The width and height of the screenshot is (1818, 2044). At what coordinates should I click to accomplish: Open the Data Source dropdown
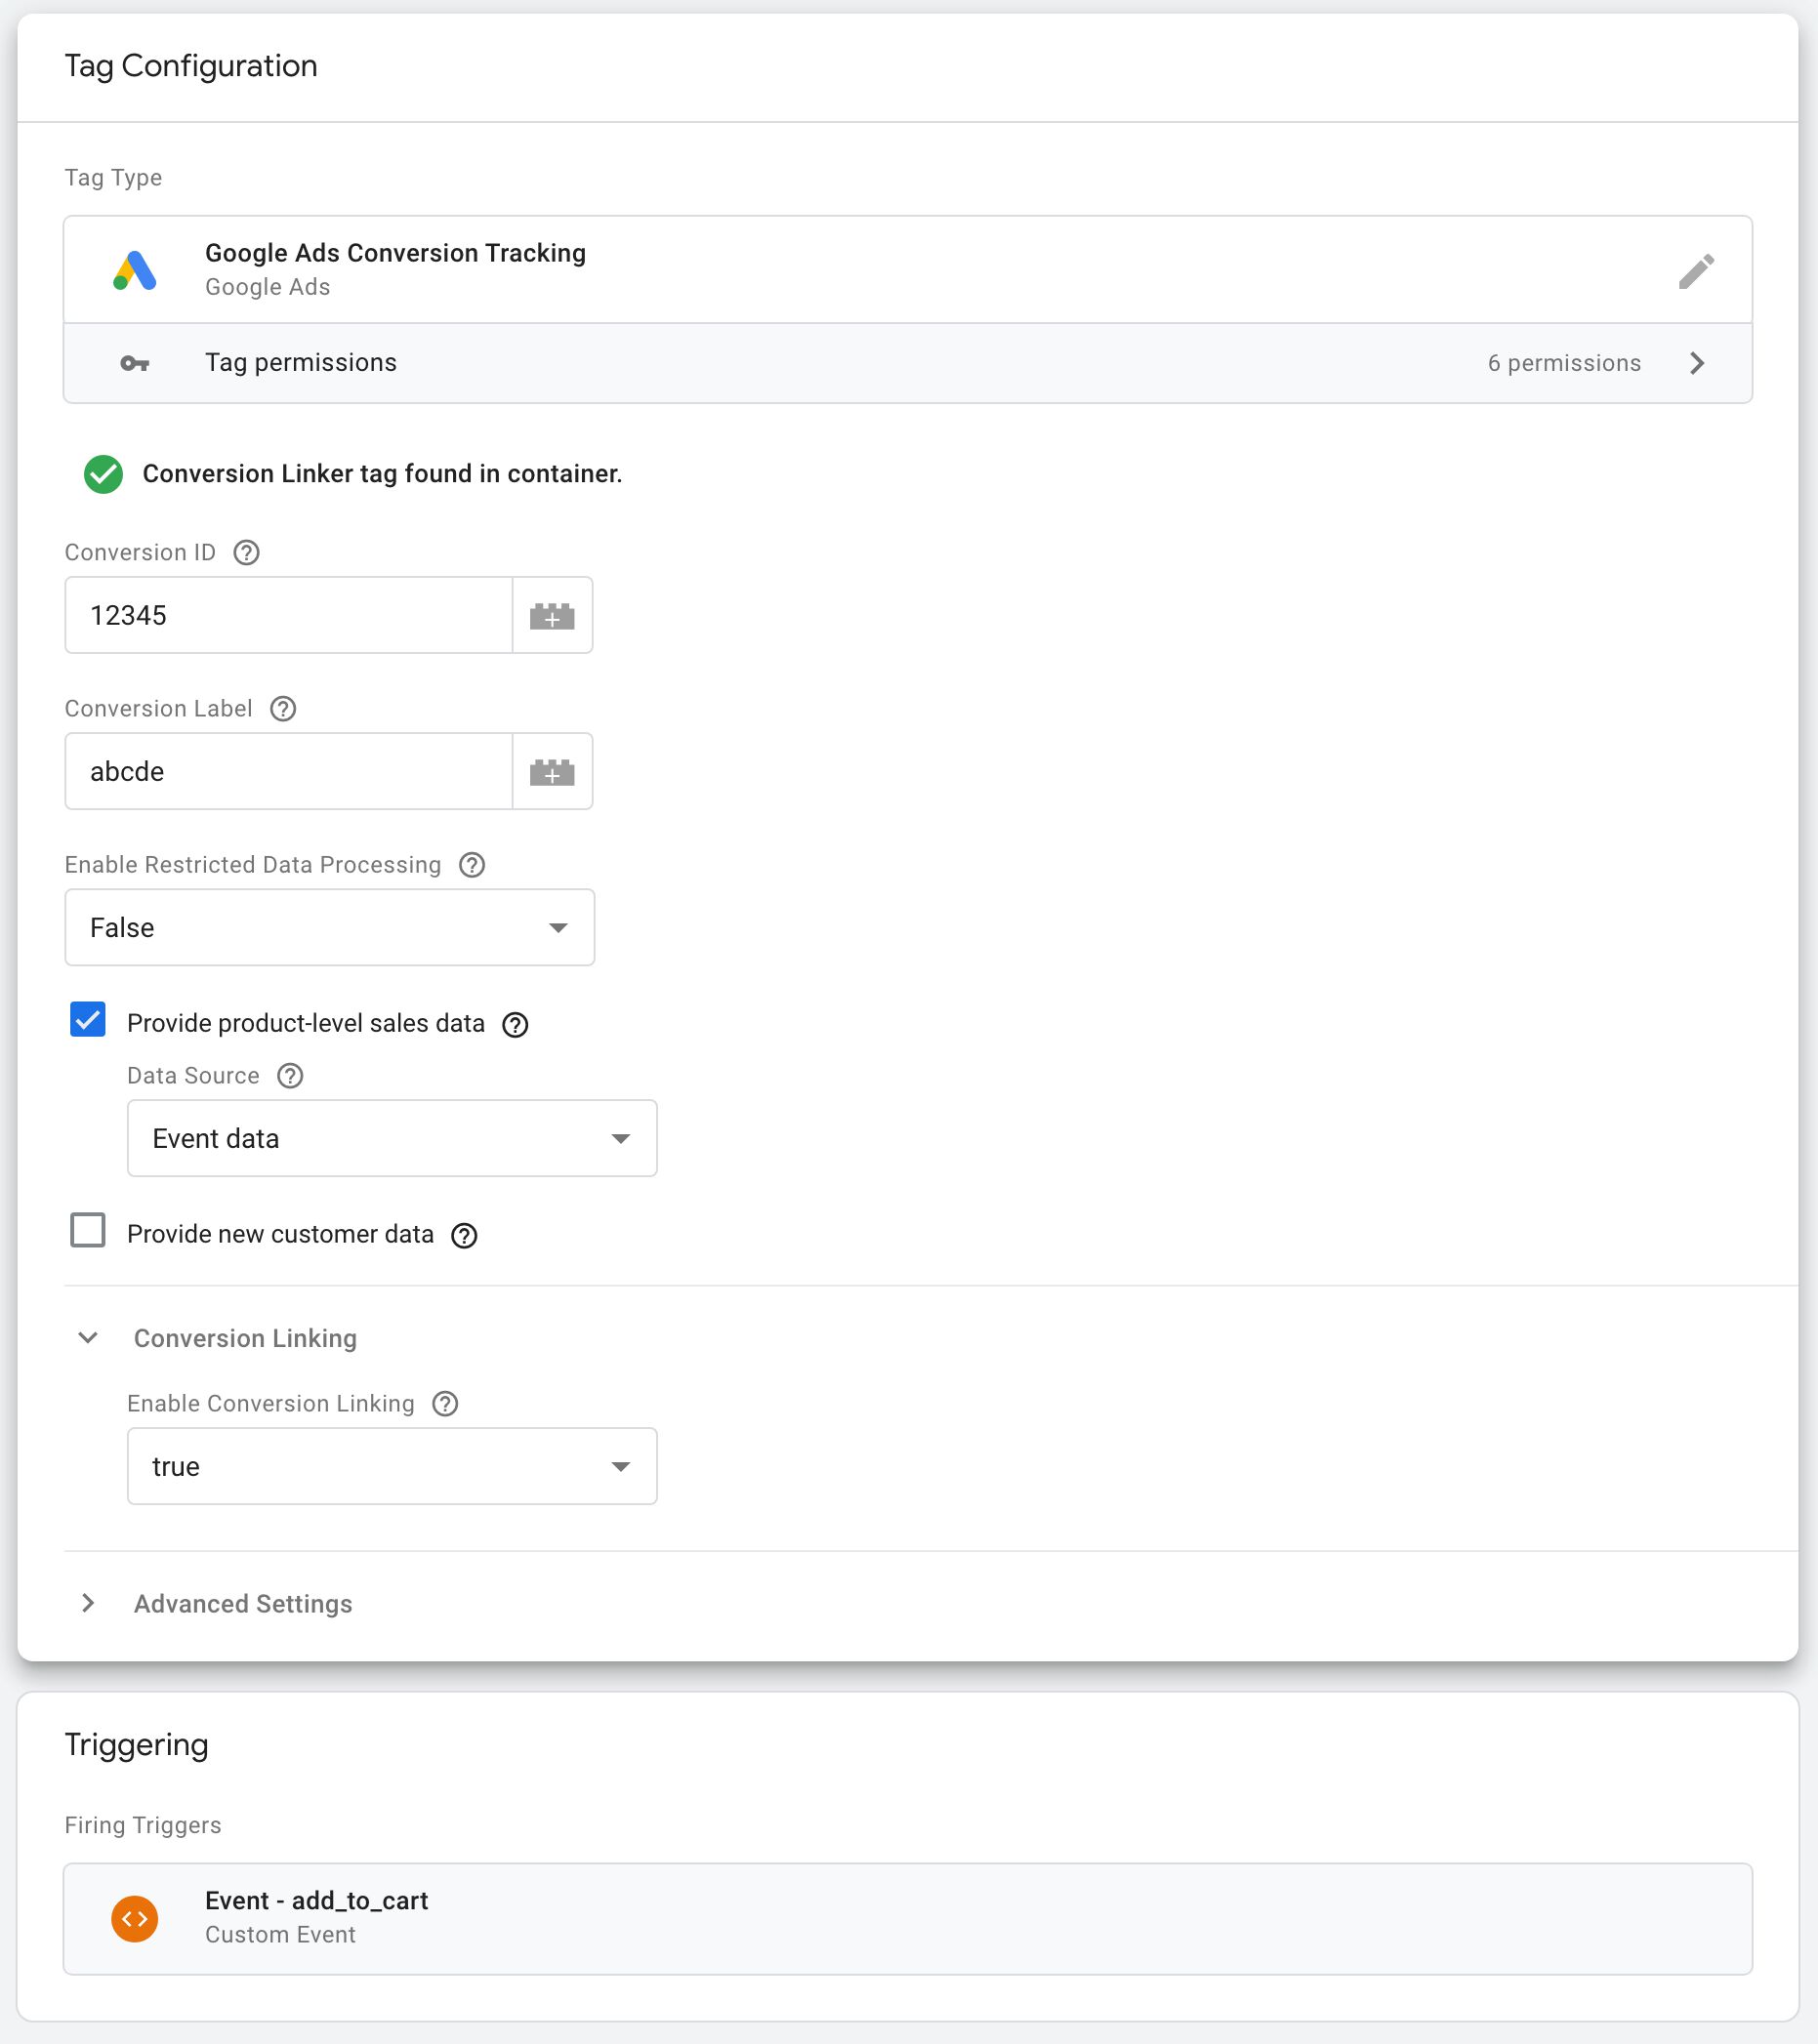(x=392, y=1138)
